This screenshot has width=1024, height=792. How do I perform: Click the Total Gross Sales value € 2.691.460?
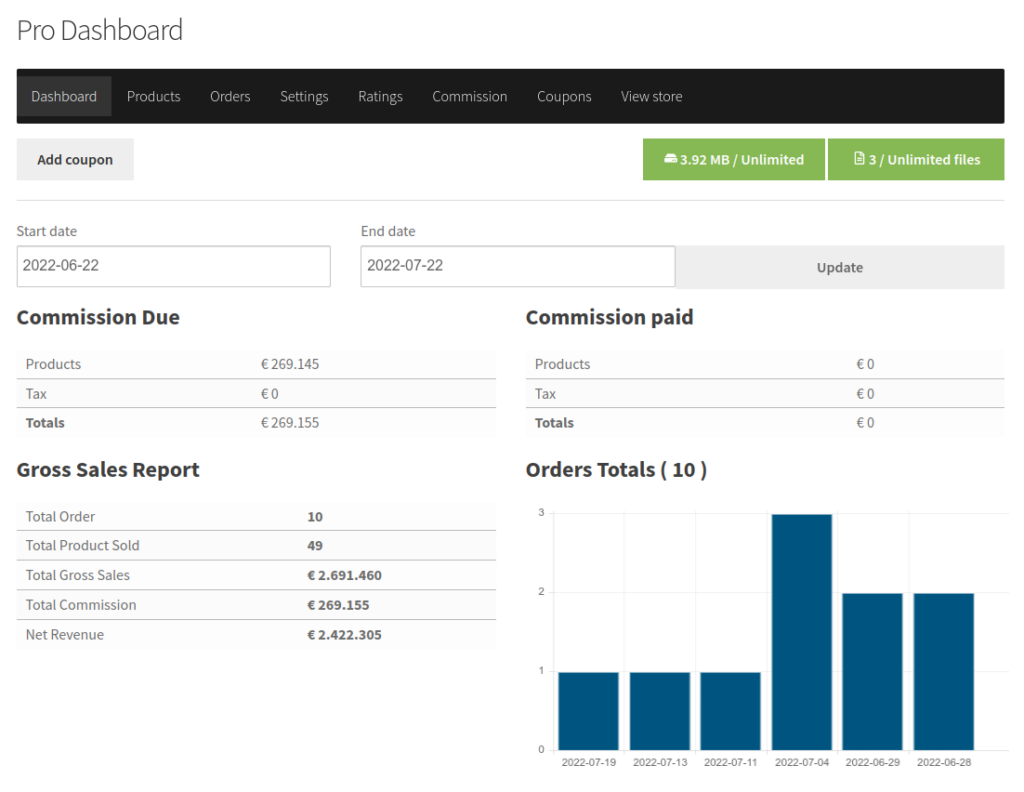344,576
